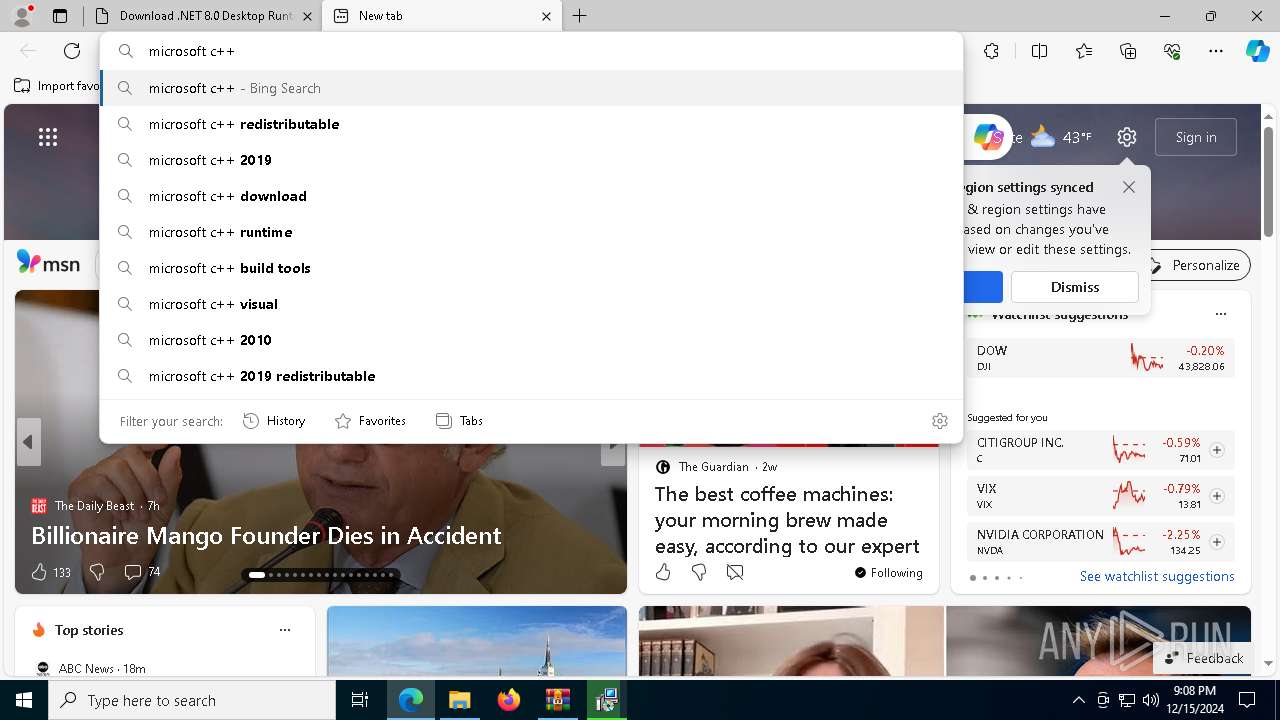Dislike the coffee machines article

tap(699, 572)
